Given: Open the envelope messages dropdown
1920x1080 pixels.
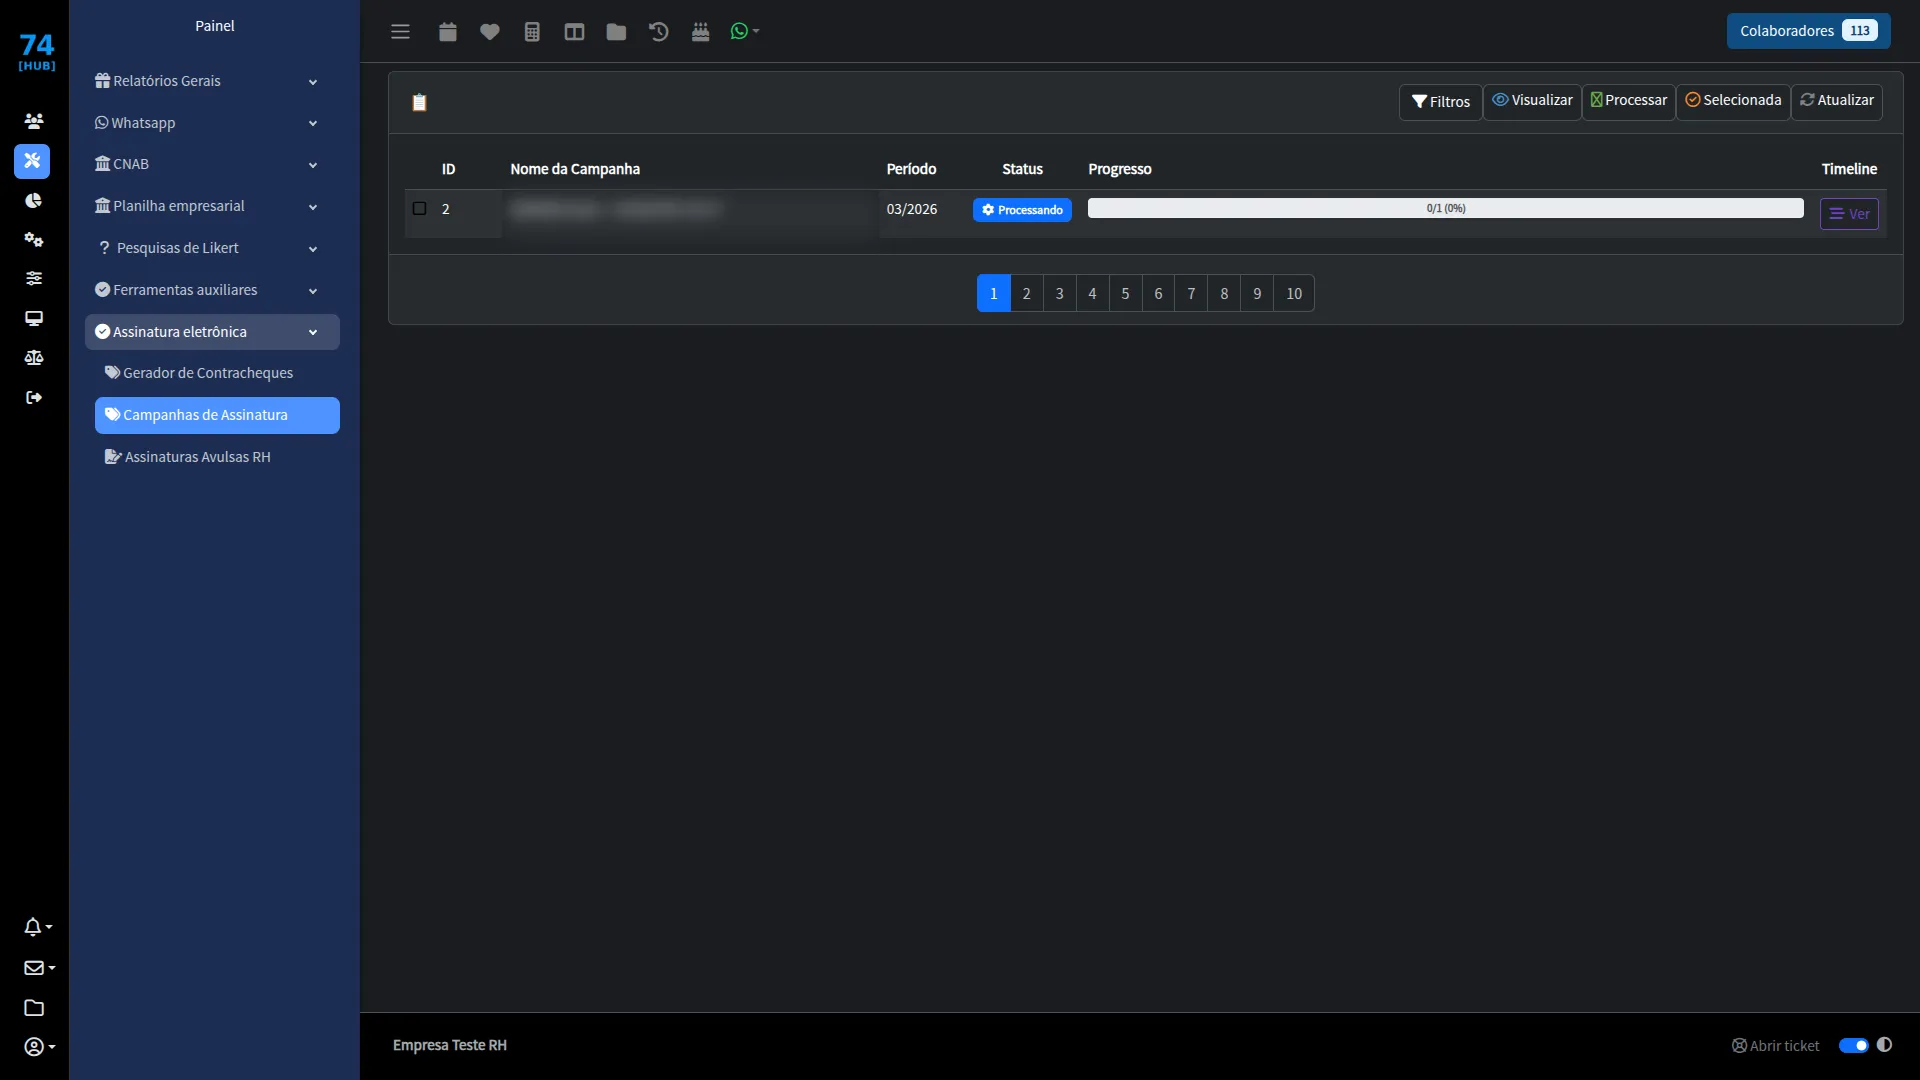Looking at the screenshot, I should [x=39, y=967].
